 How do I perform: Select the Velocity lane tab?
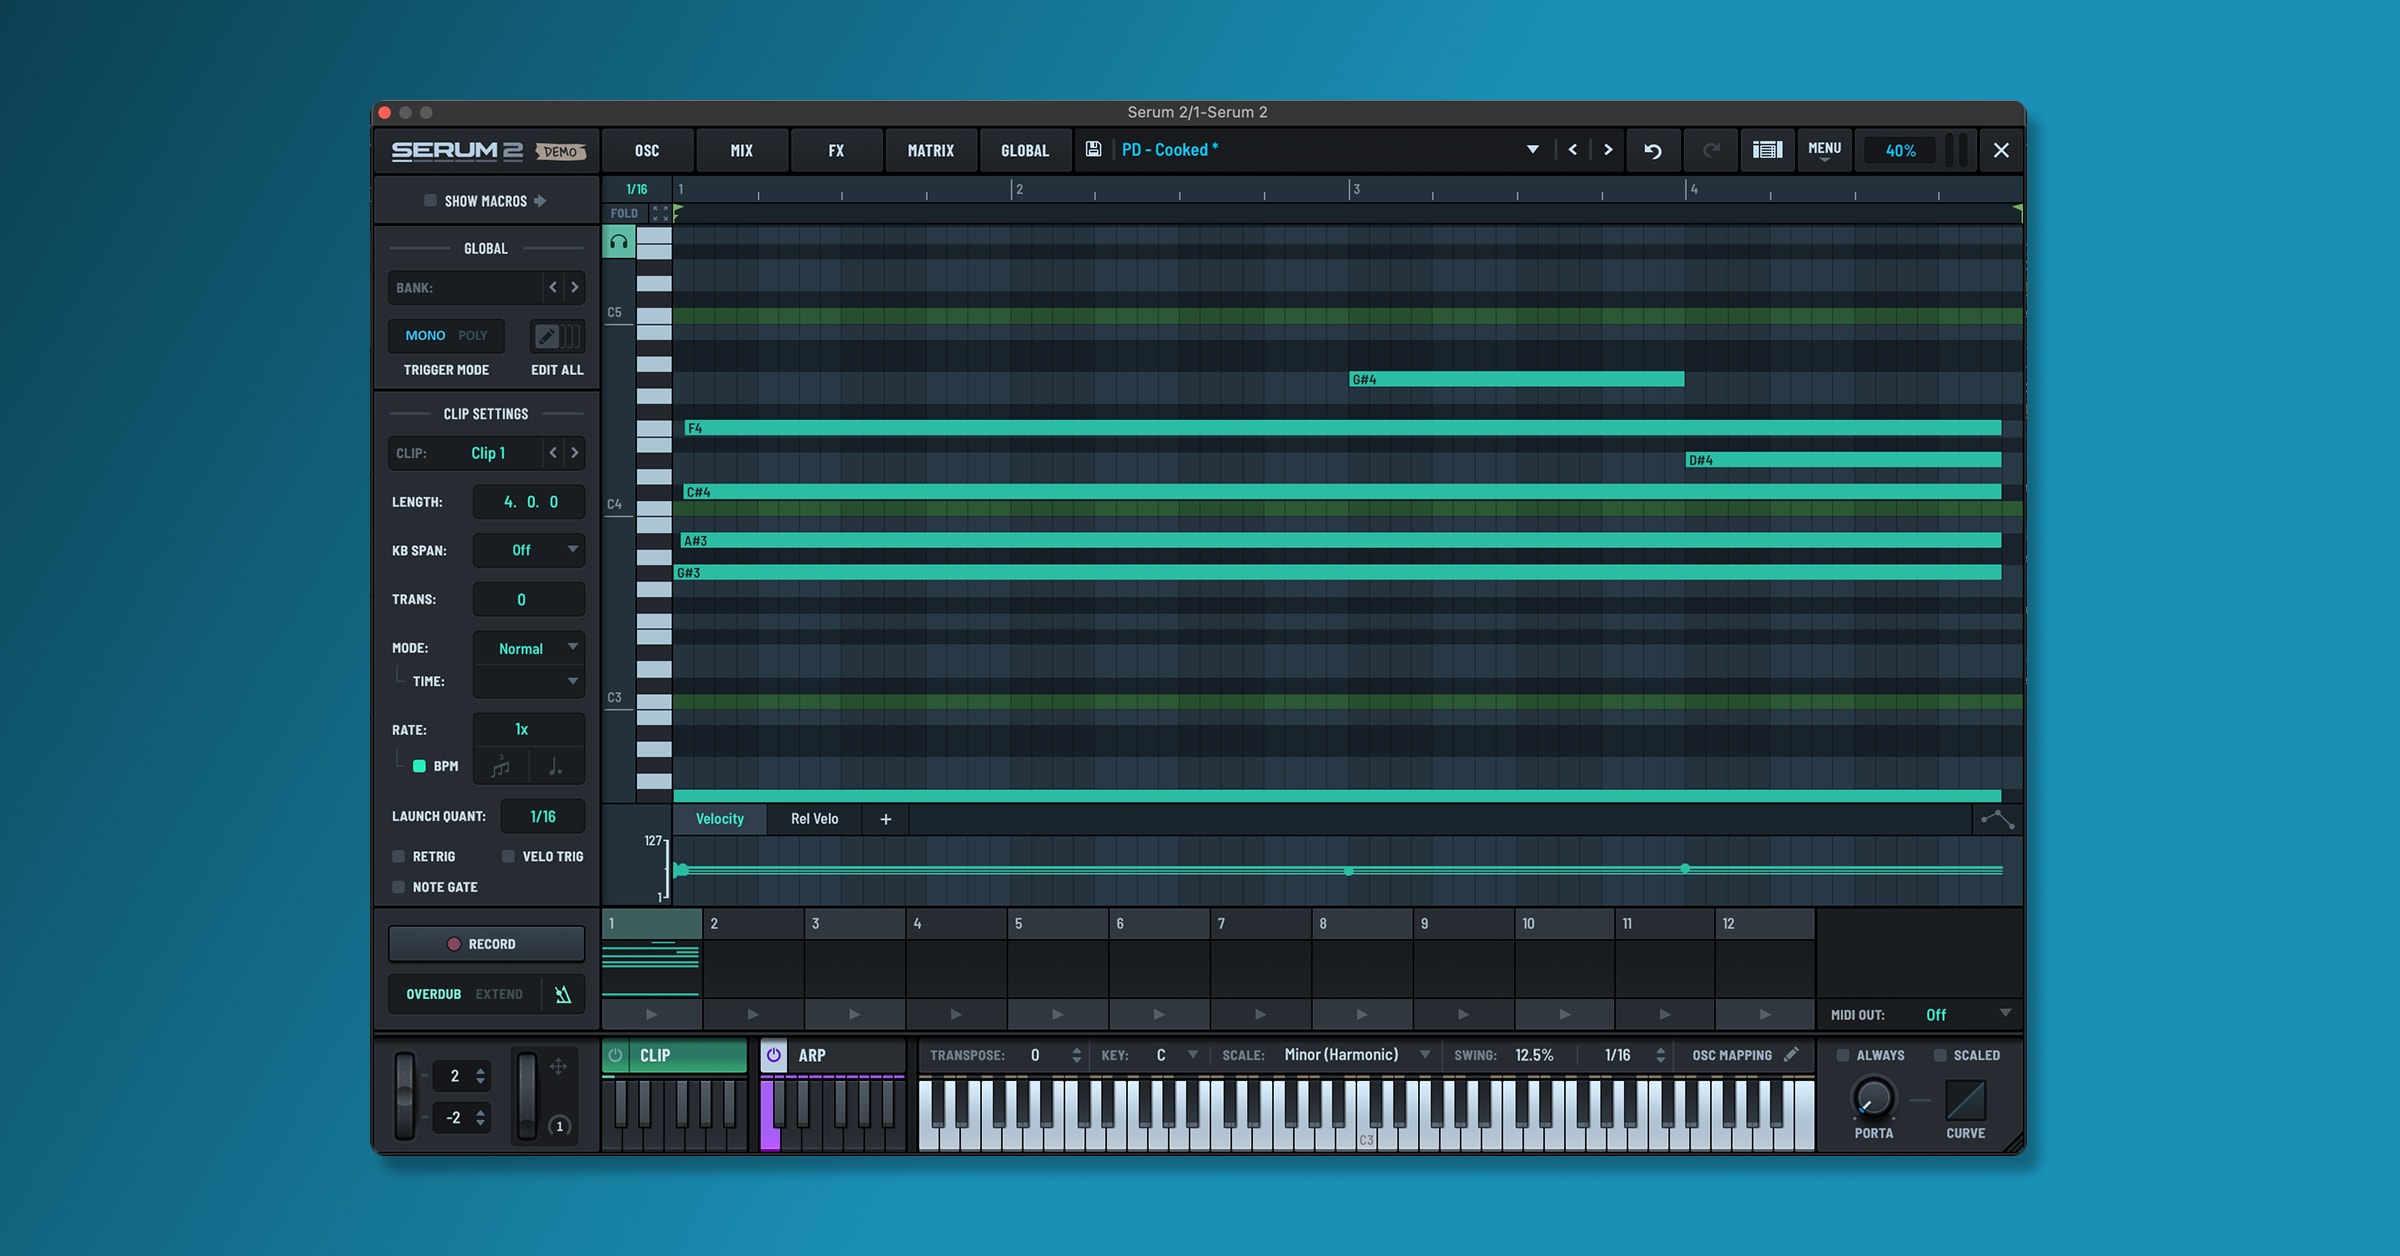[720, 819]
